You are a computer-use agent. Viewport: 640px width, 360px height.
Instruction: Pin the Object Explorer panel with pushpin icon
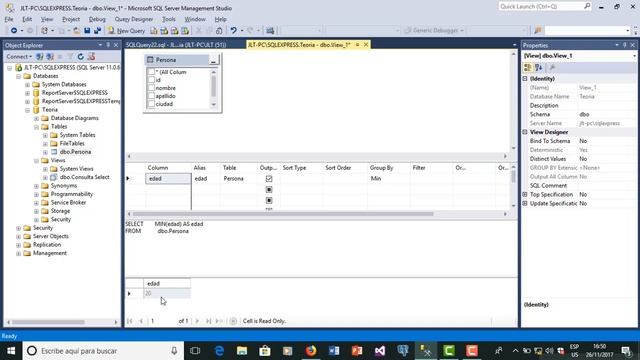[x=108, y=45]
